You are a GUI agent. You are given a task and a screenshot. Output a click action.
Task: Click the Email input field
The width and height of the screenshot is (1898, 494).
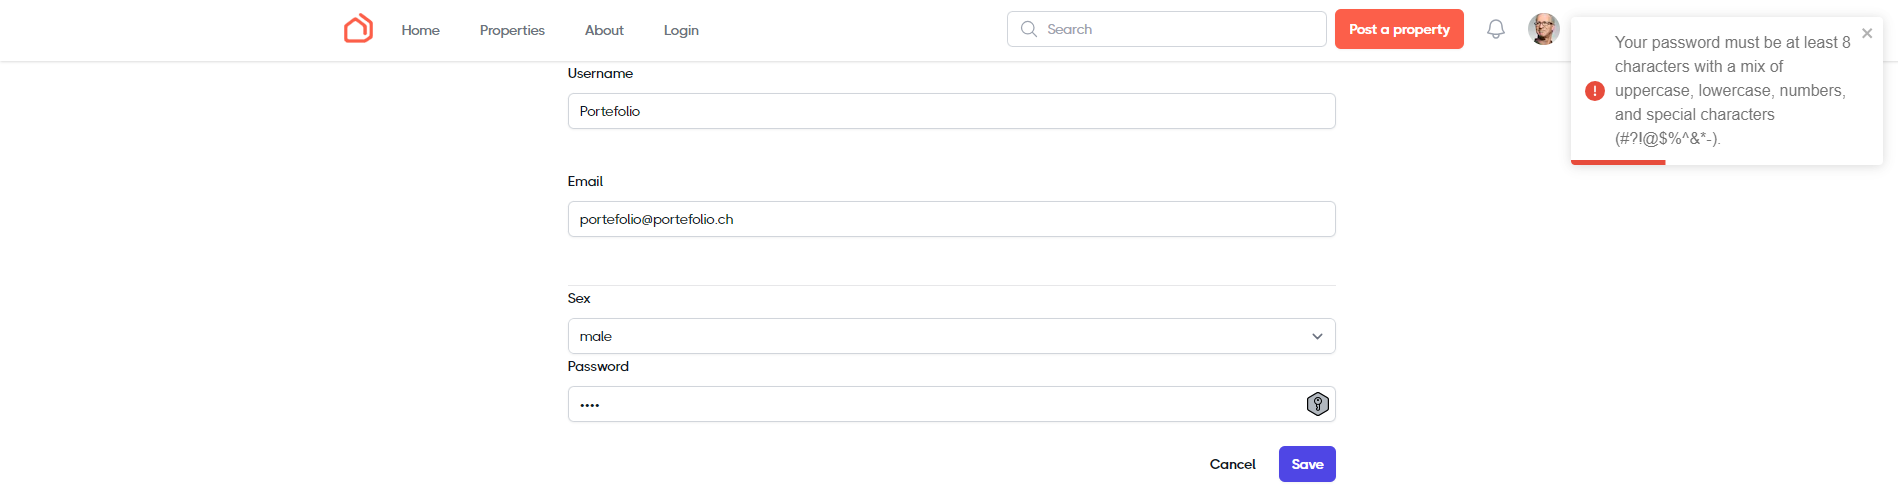[951, 219]
